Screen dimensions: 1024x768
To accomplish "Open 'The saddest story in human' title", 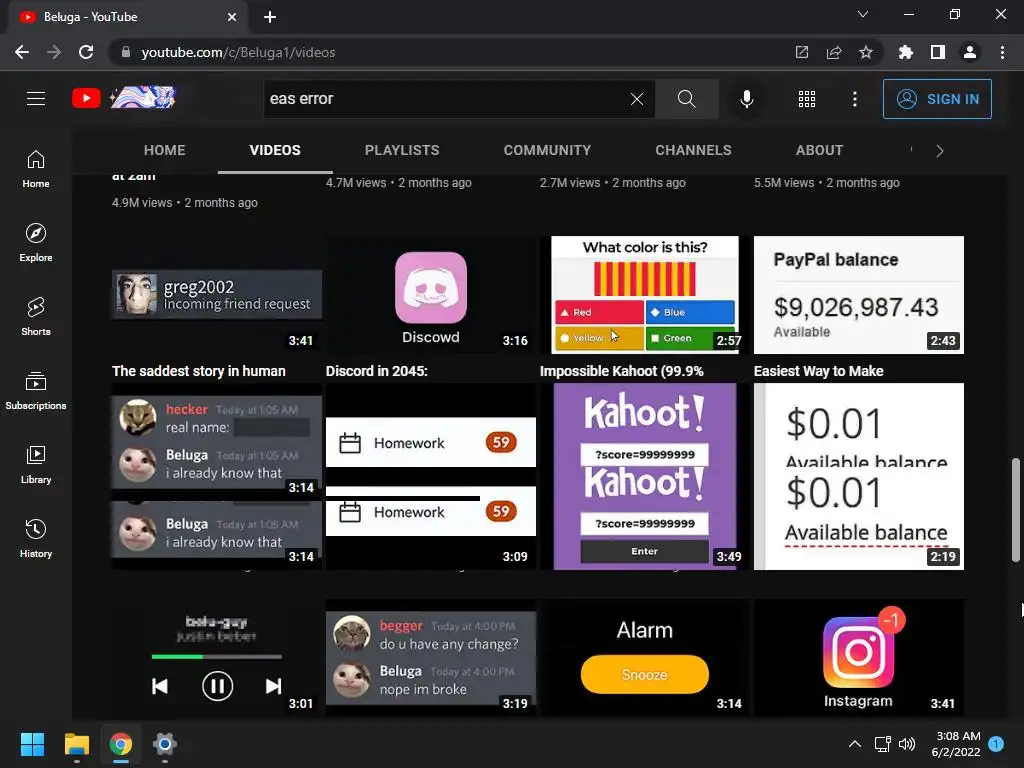I will pyautogui.click(x=199, y=371).
